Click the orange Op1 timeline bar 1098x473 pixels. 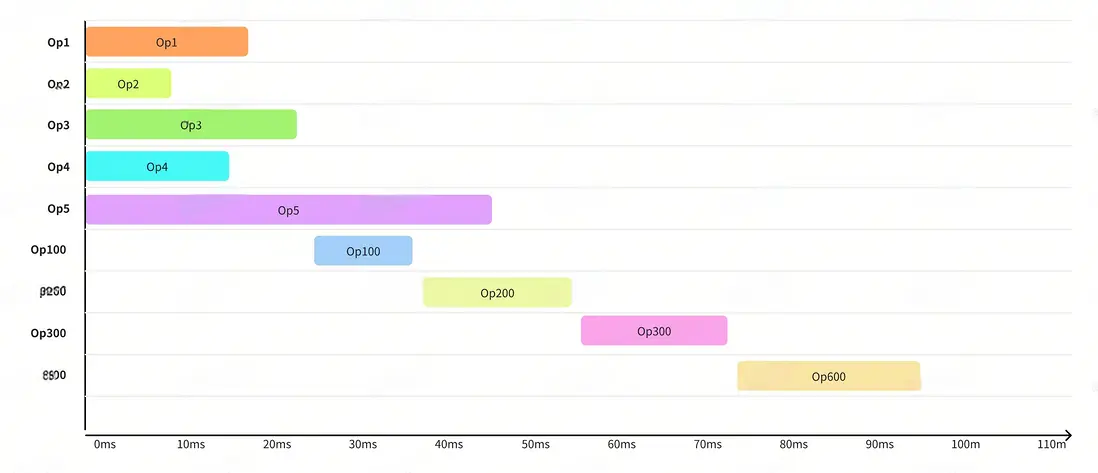pyautogui.click(x=166, y=42)
